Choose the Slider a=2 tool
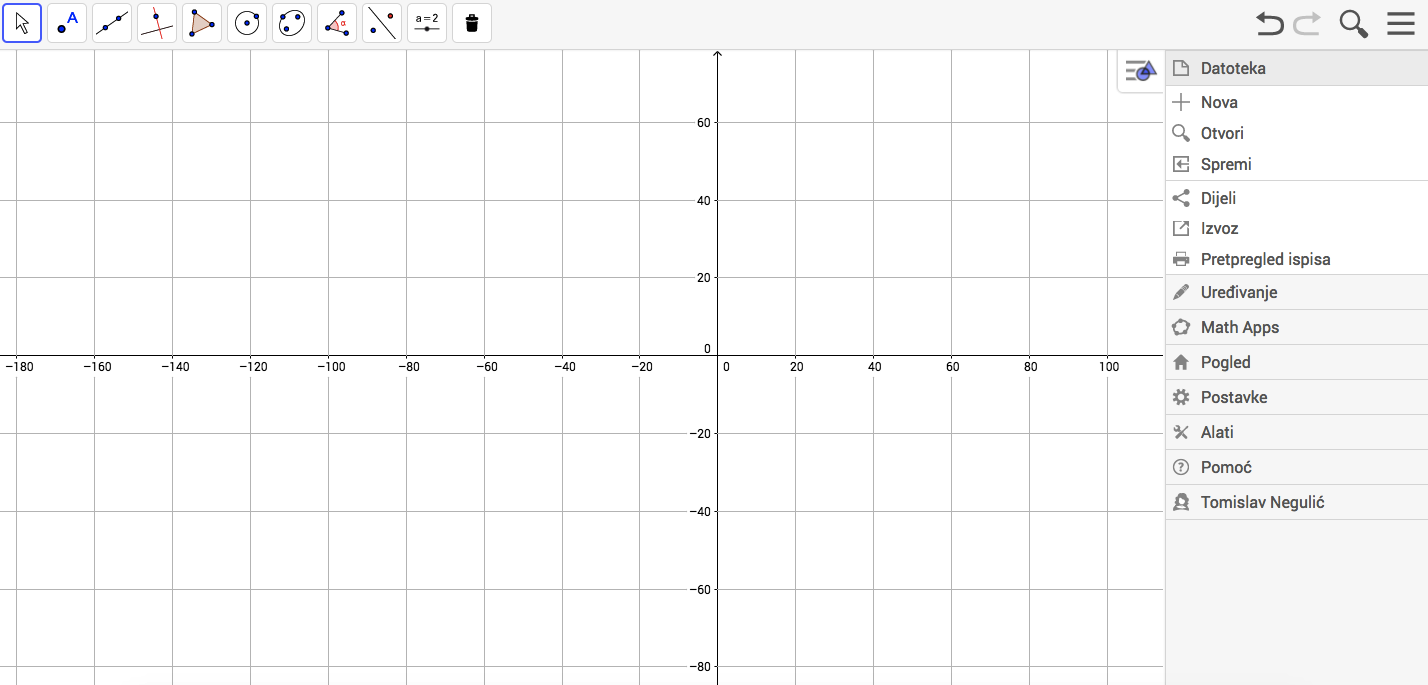The height and width of the screenshot is (685, 1428). [x=427, y=23]
